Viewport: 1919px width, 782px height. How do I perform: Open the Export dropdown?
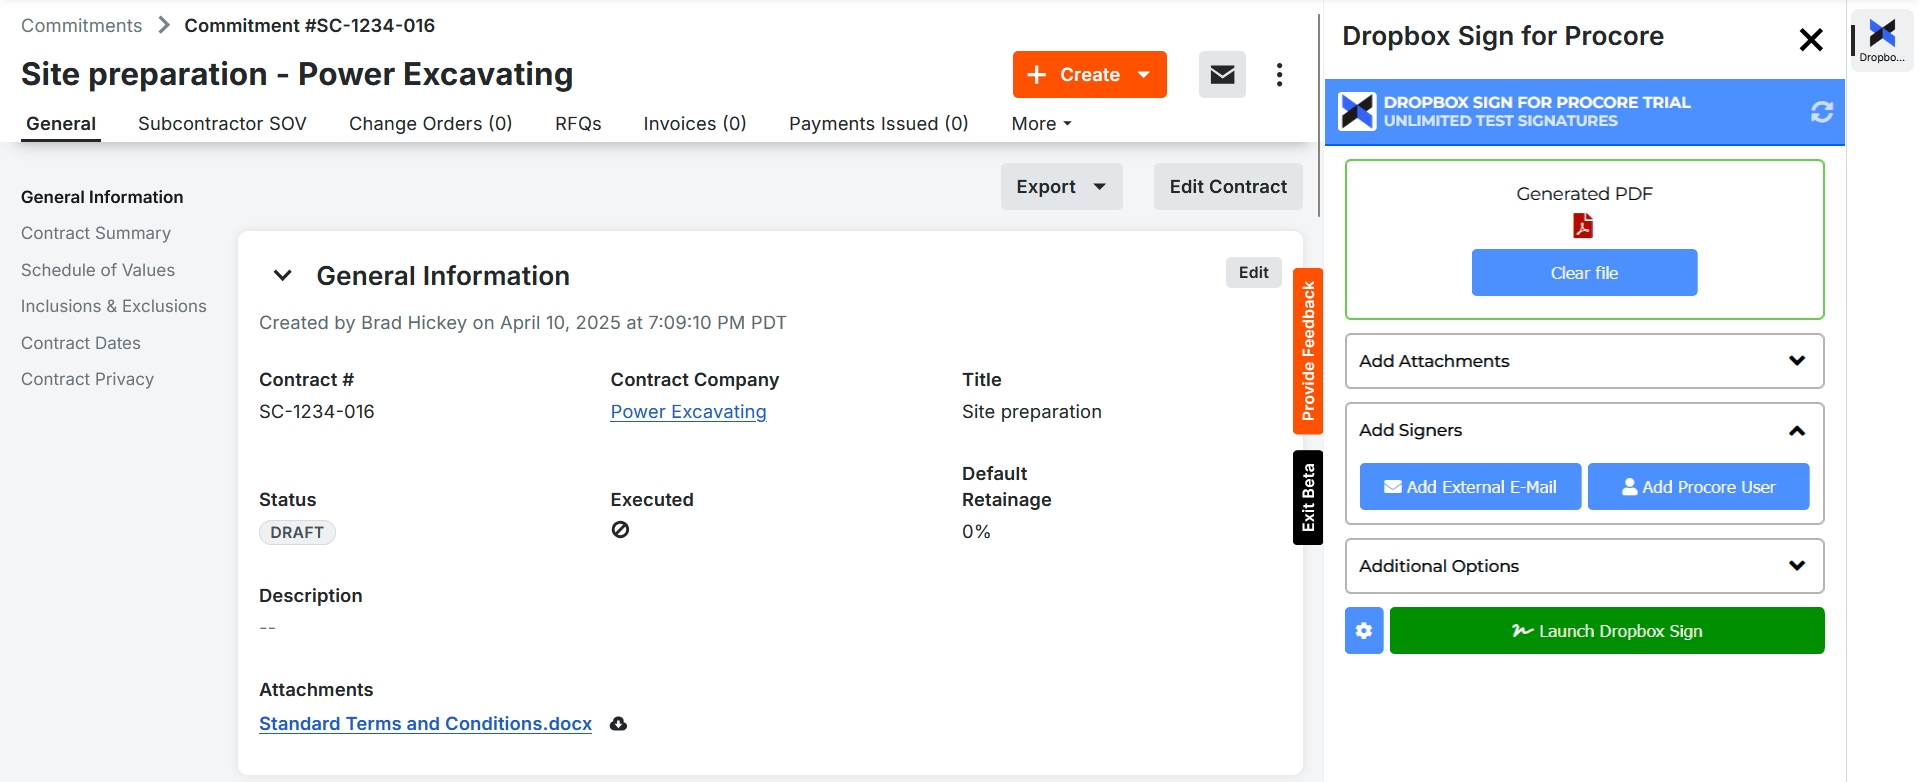pyautogui.click(x=1061, y=187)
